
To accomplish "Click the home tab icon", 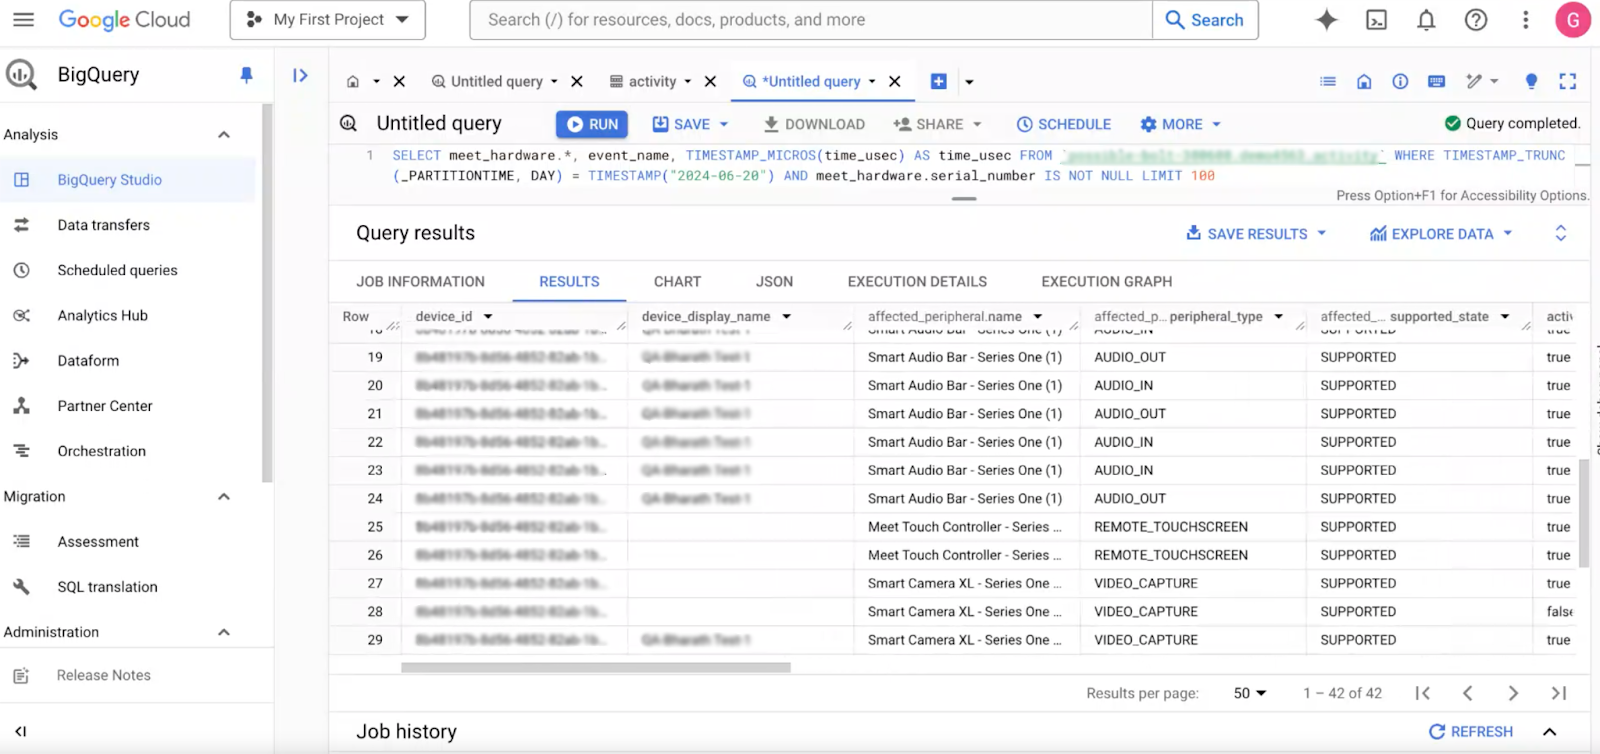I will point(353,82).
